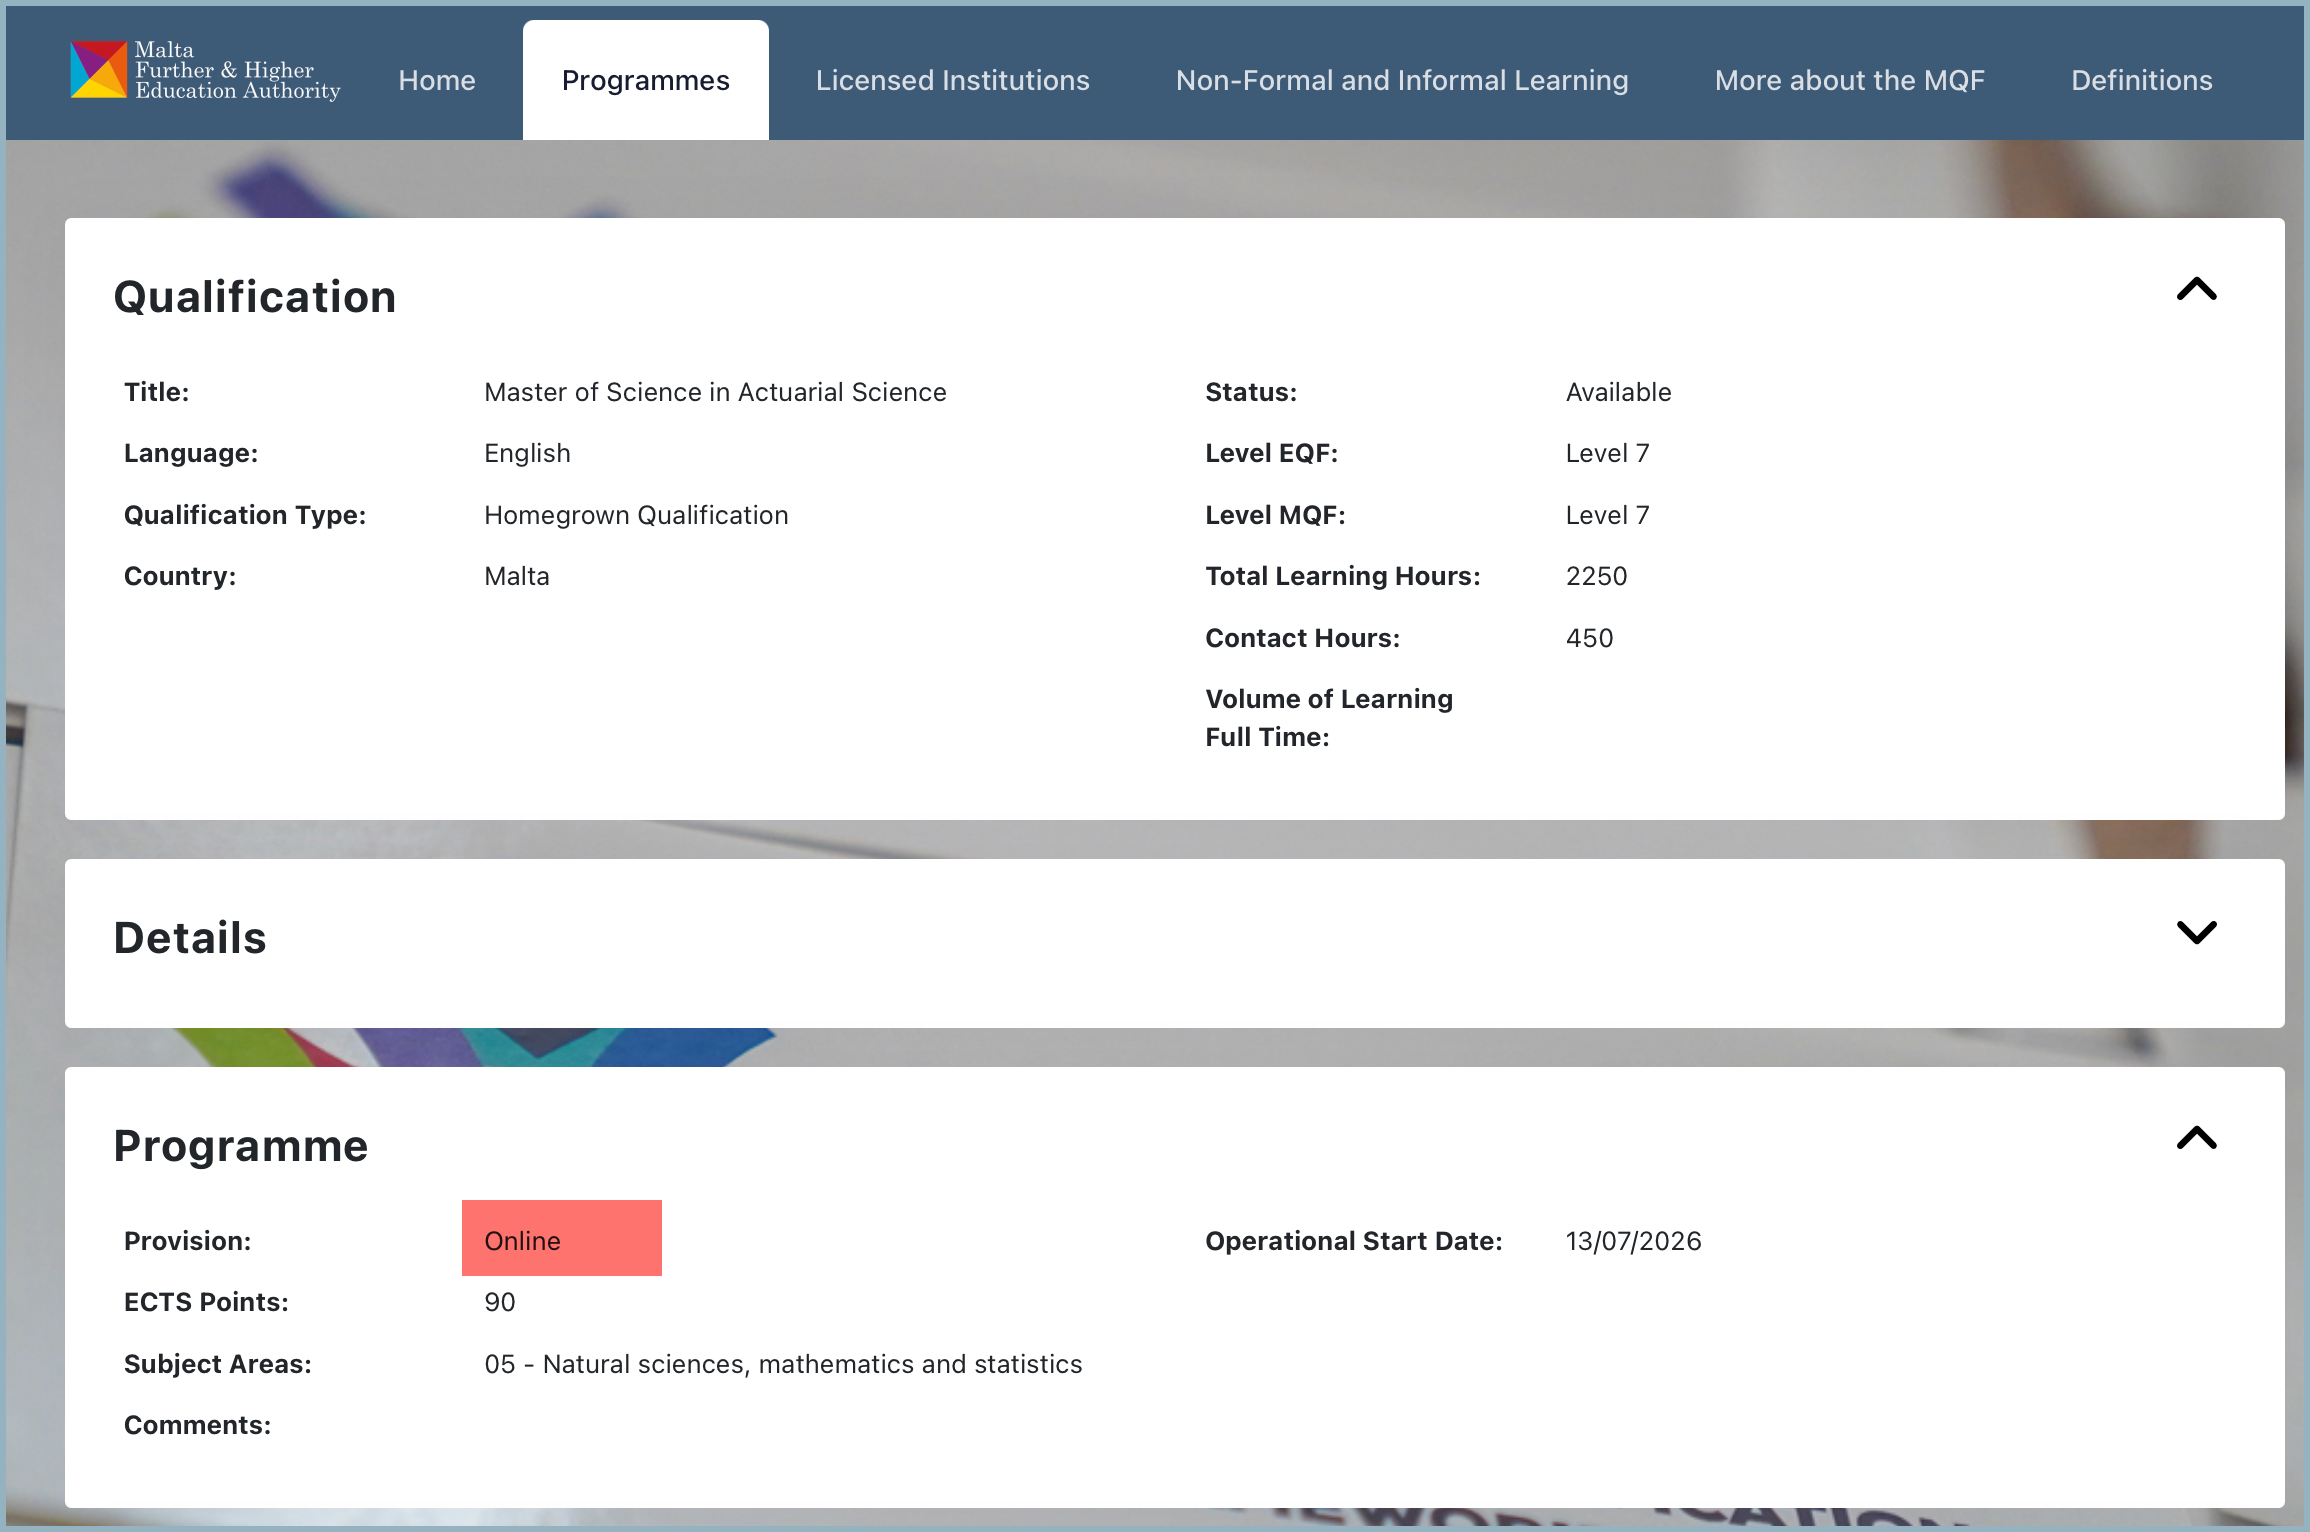The image size is (2310, 1532).
Task: Click the Level EQF value 'Level 7'
Action: (1607, 453)
